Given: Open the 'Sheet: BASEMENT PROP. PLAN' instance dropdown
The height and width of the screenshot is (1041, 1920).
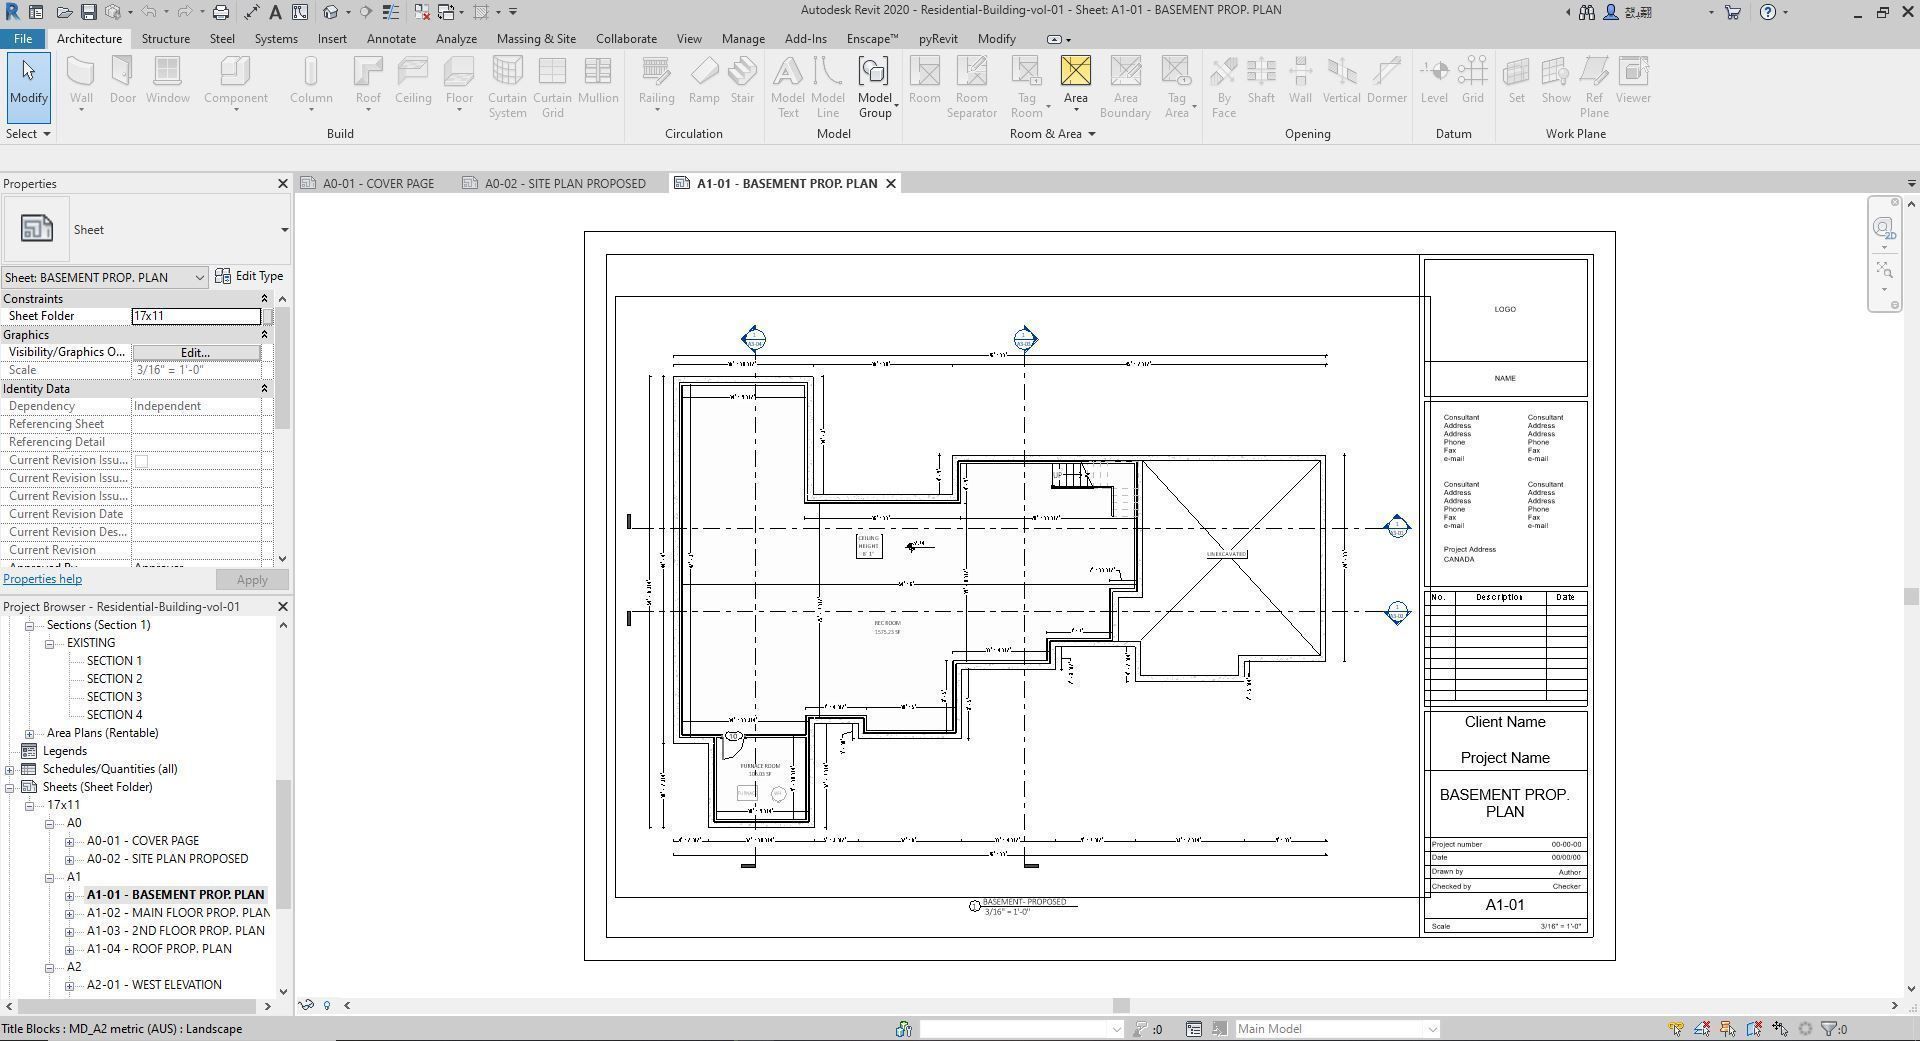Looking at the screenshot, I should pos(104,277).
